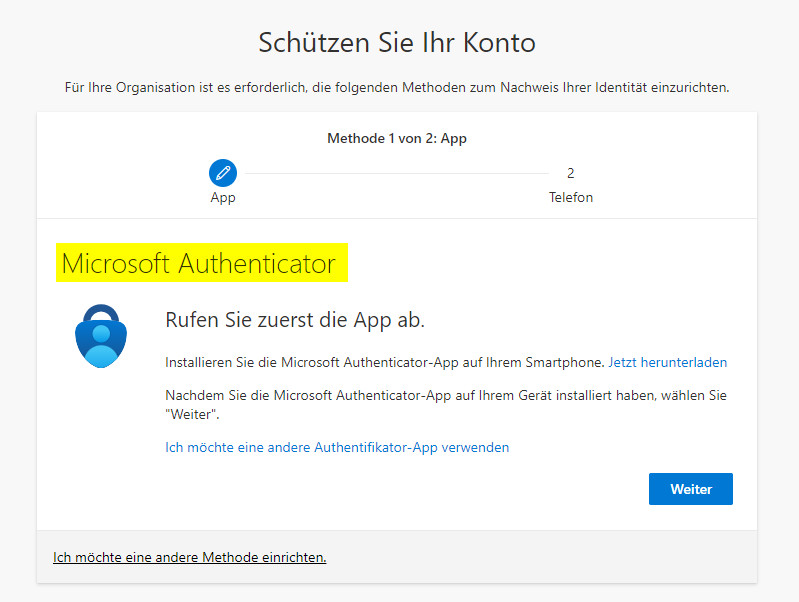Click the progress line between both steps
The image size is (799, 602).
click(396, 173)
